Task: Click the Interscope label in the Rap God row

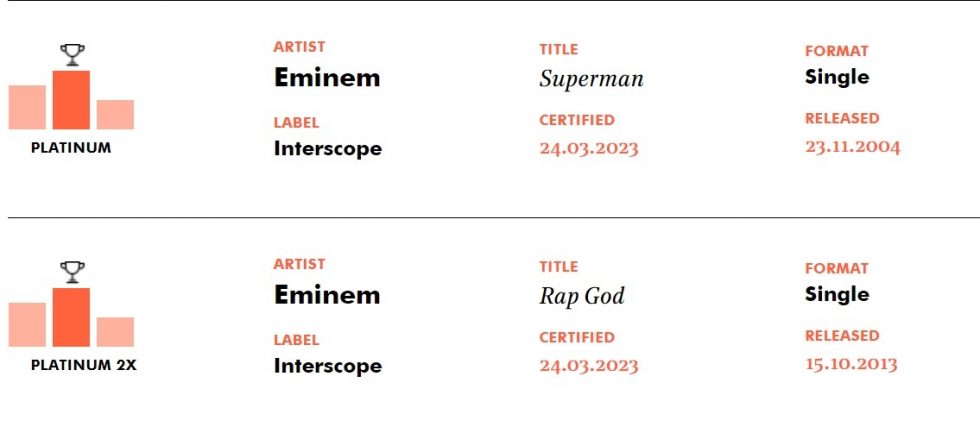Action: (328, 366)
